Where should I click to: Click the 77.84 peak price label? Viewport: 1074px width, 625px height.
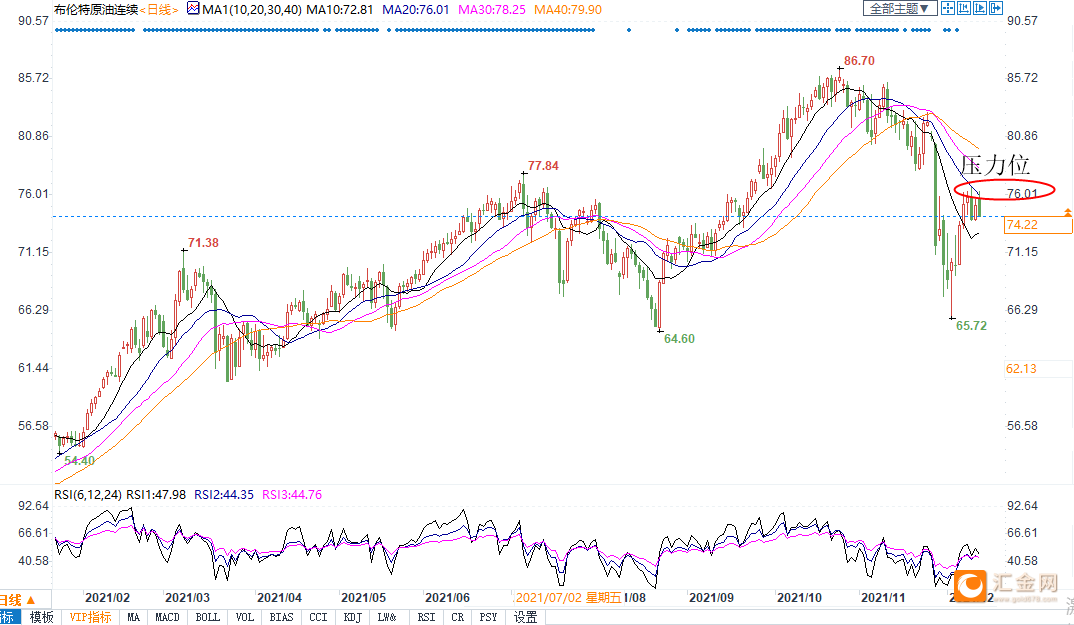click(x=543, y=166)
